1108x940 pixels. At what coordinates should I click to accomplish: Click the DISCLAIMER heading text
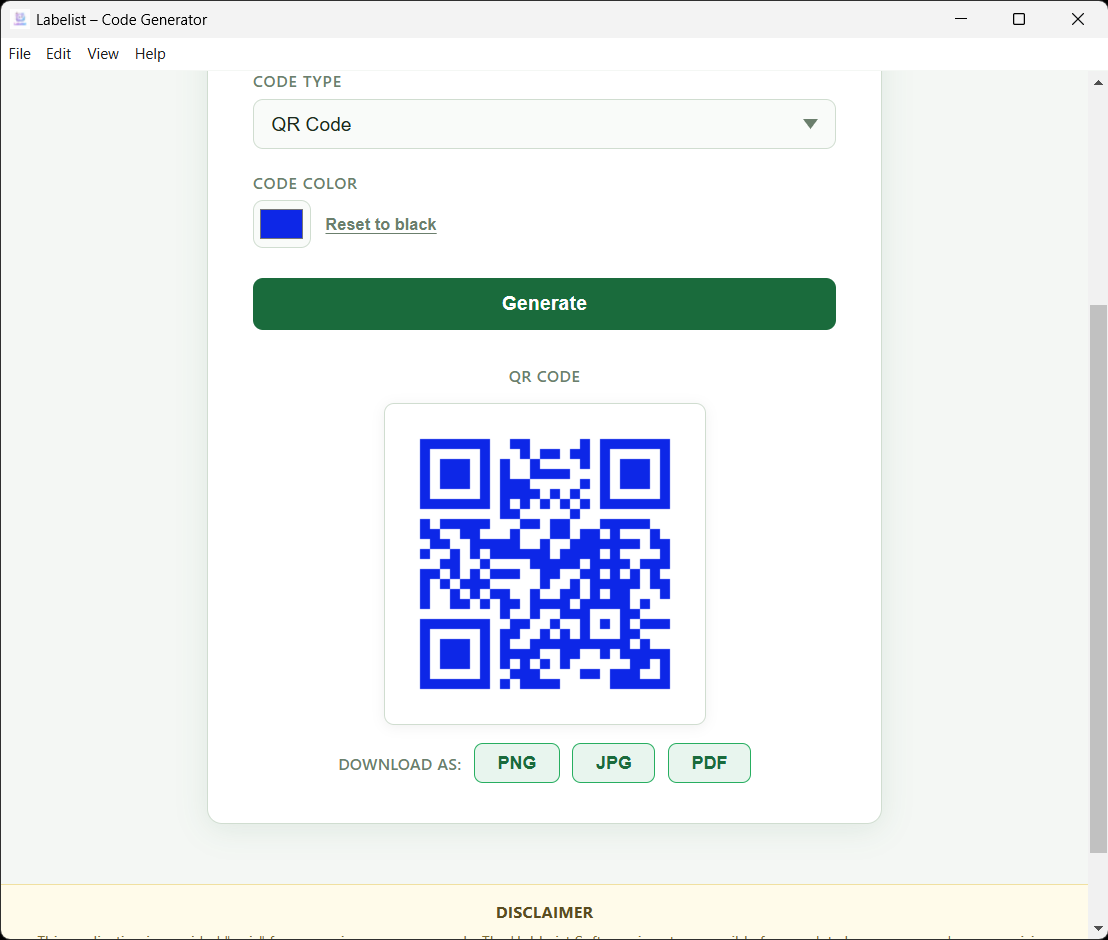pyautogui.click(x=544, y=912)
